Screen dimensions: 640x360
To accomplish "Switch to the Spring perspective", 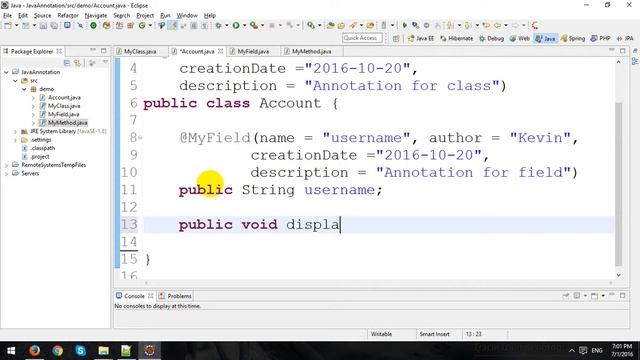I will pos(573,38).
